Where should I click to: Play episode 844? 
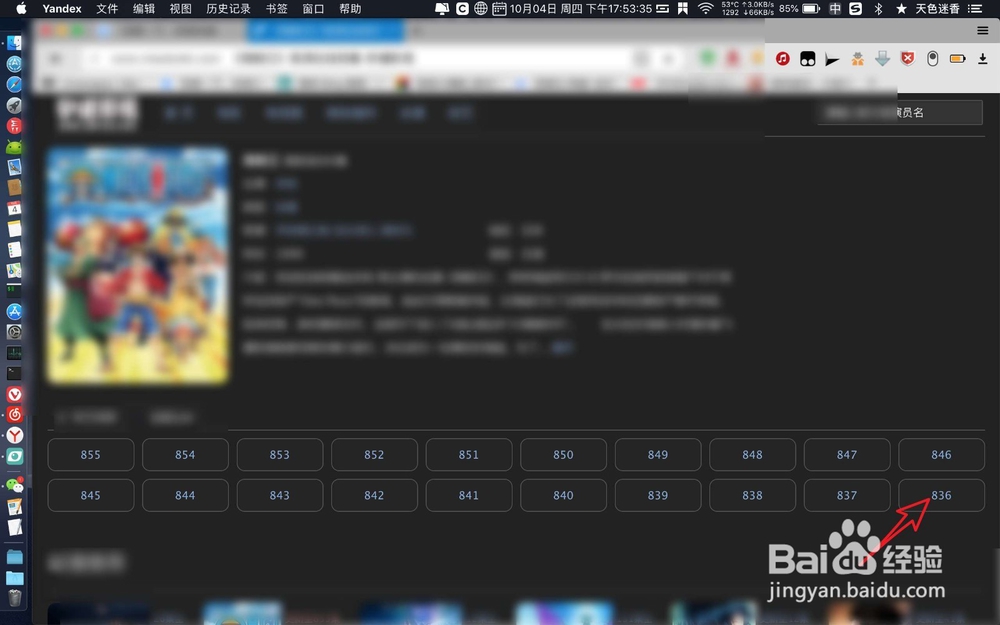pos(185,495)
